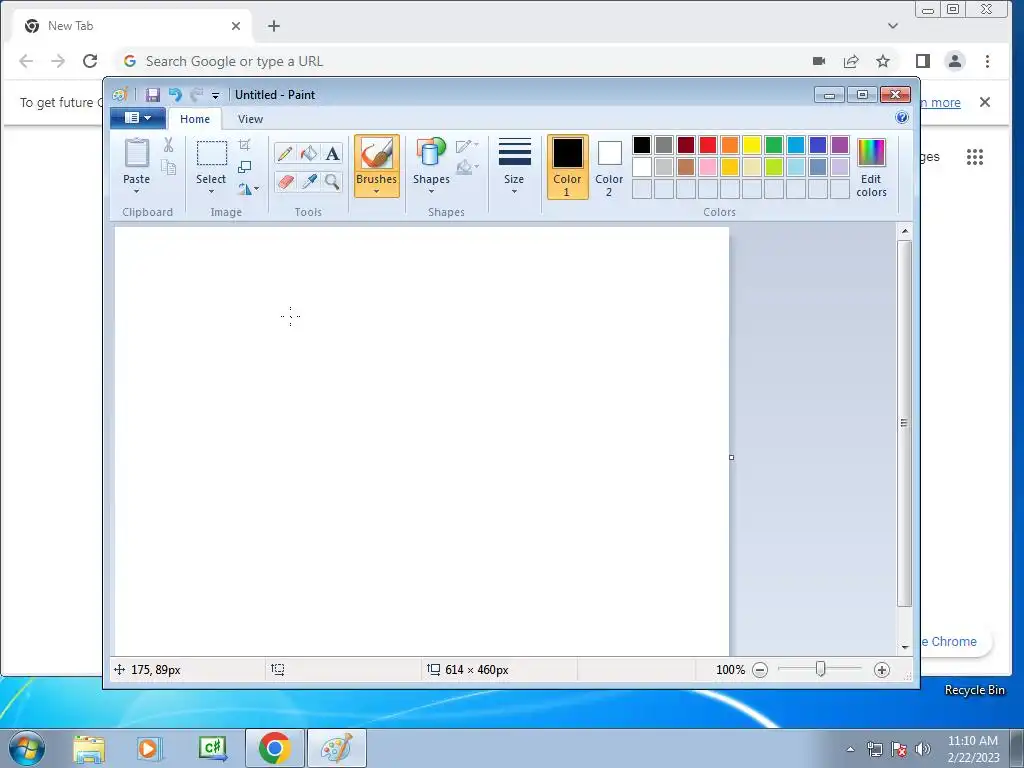Expand the Shapes dropdown arrow
Image resolution: width=1024 pixels, height=768 pixels.
point(431,191)
